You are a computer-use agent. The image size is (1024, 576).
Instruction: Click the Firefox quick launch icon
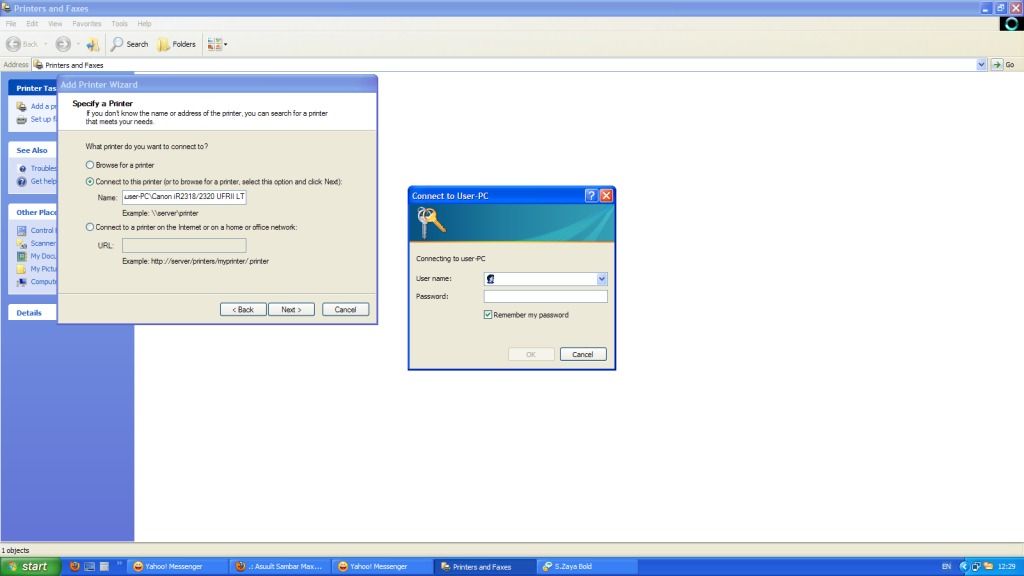pos(74,566)
